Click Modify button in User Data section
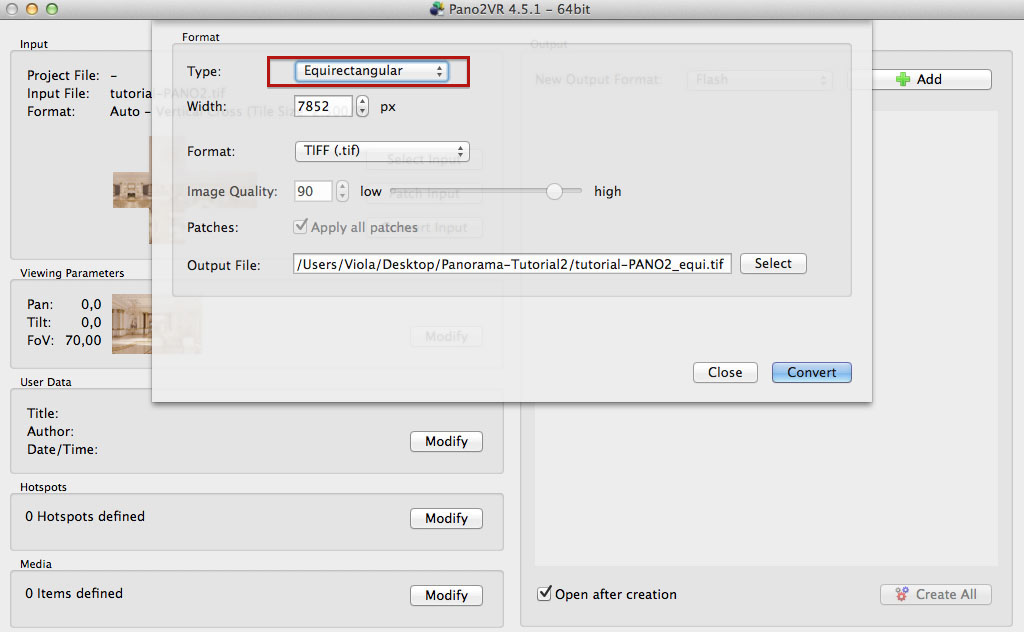The height and width of the screenshot is (632, 1024). (x=447, y=441)
